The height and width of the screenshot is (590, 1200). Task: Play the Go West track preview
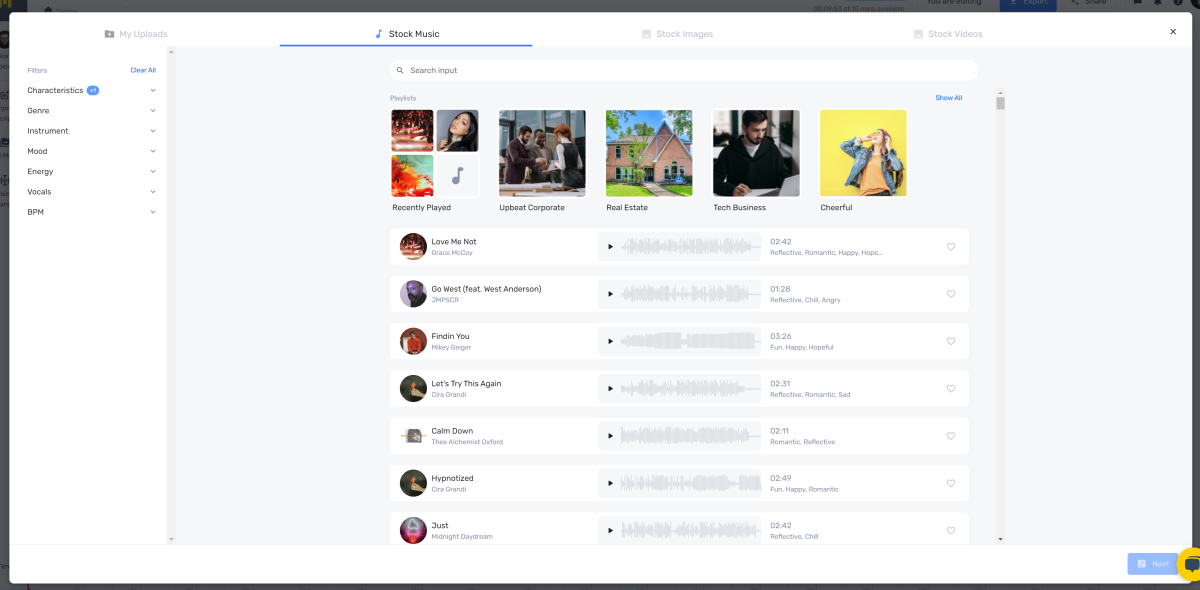pos(610,294)
